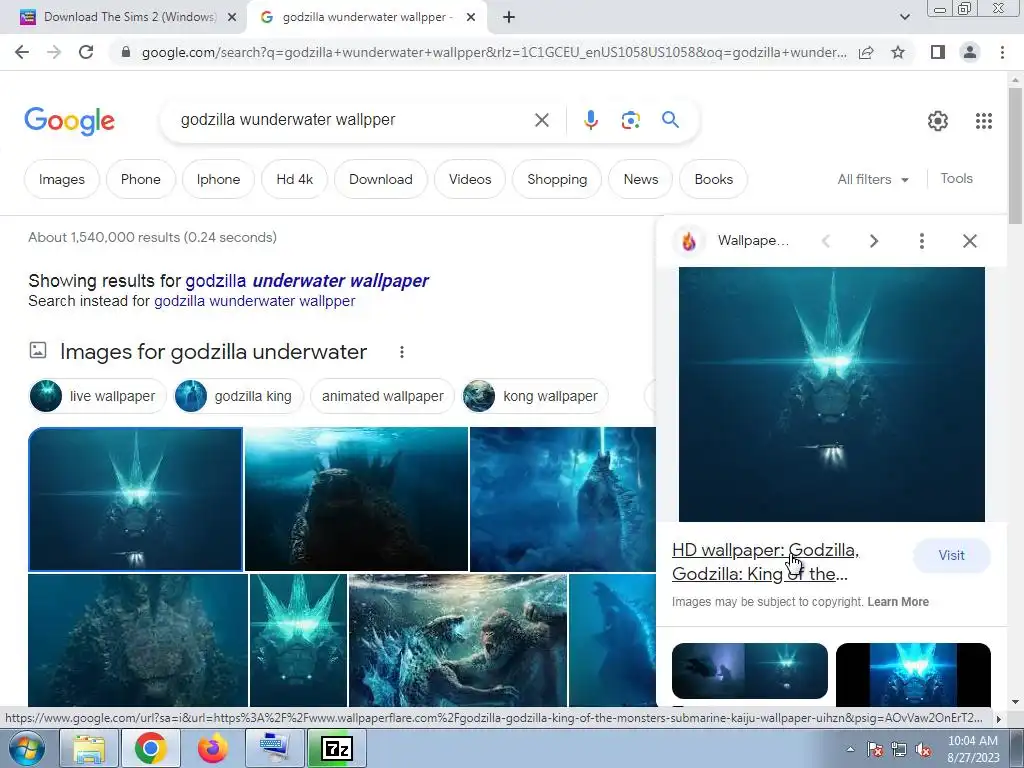Click the browser address bar URL
This screenshot has height=768, width=1024.
pos(494,52)
